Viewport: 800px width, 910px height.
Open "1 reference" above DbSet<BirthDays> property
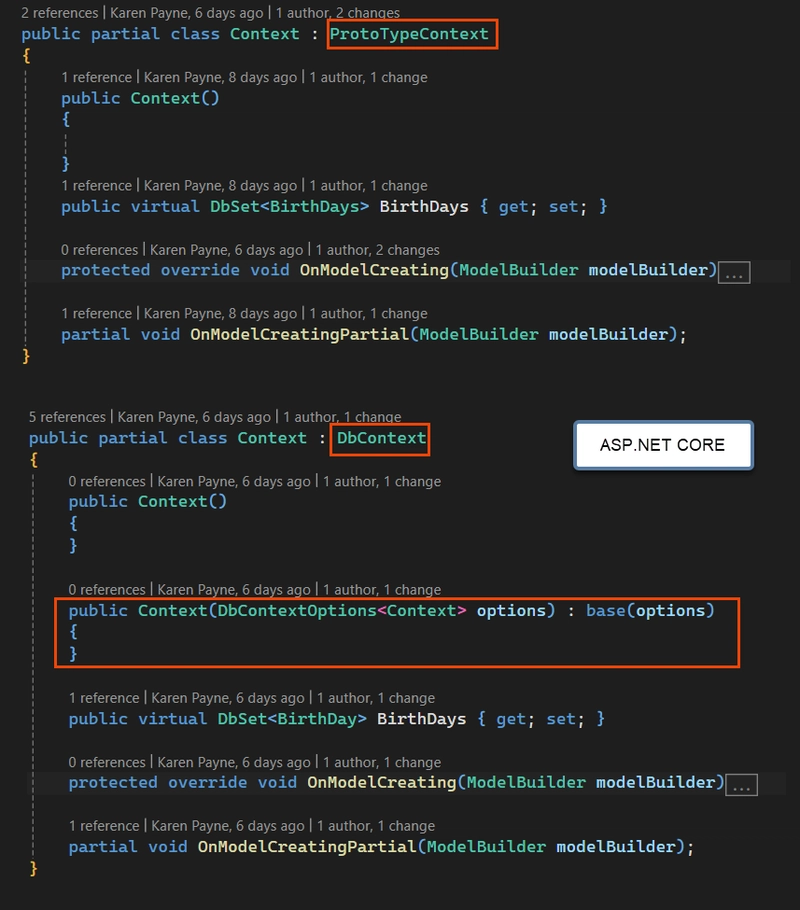[x=96, y=186]
